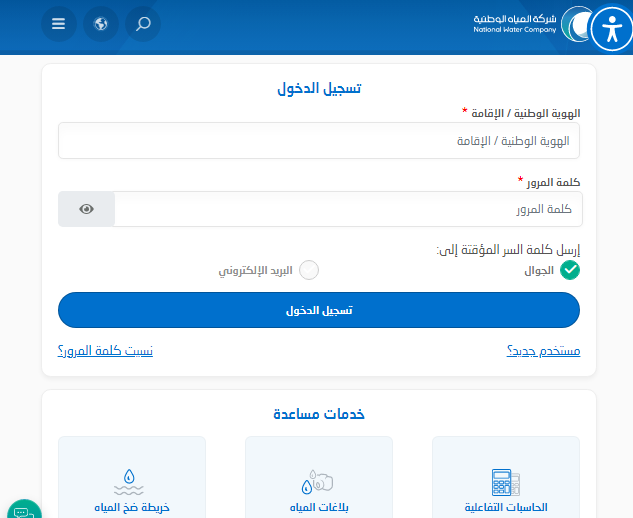Select the mobile (الجوال) radio option
This screenshot has width=633, height=518.
569,270
